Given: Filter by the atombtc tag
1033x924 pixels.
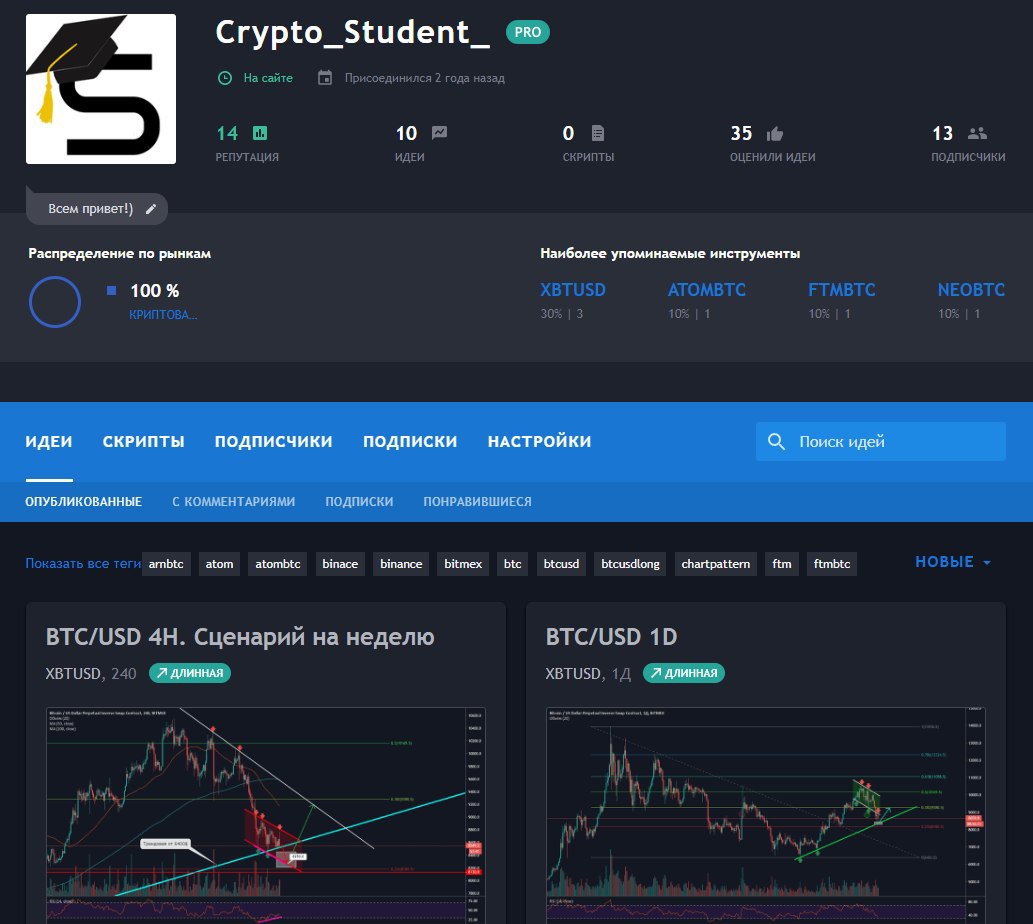Looking at the screenshot, I should click(x=277, y=564).
